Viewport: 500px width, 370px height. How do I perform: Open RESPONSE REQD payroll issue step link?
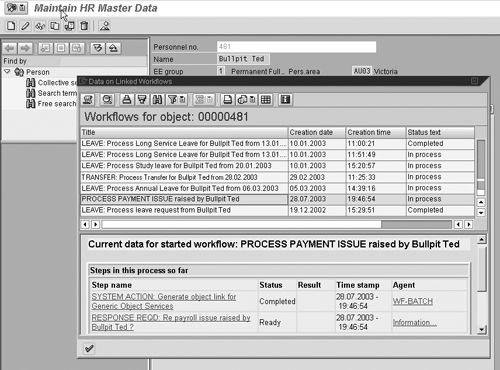point(171,322)
